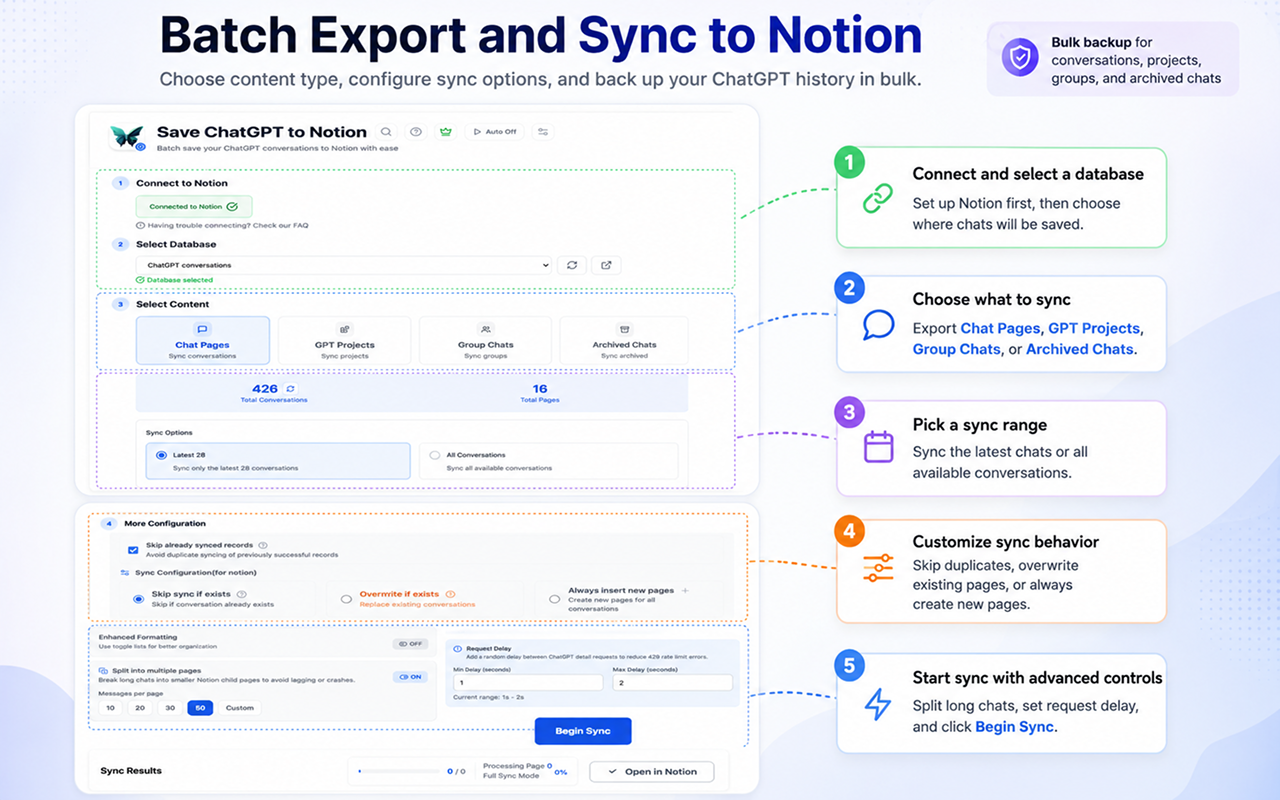Viewport: 1280px width, 800px height.
Task: Click the blue Begin Sync button
Action: (583, 731)
